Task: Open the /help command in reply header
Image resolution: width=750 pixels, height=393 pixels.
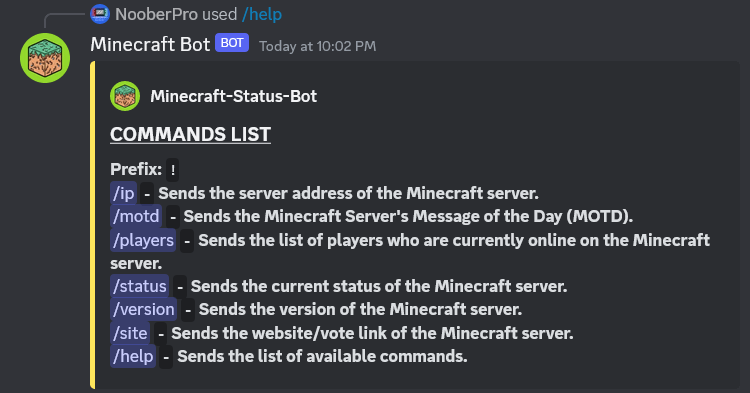Action: click(262, 14)
